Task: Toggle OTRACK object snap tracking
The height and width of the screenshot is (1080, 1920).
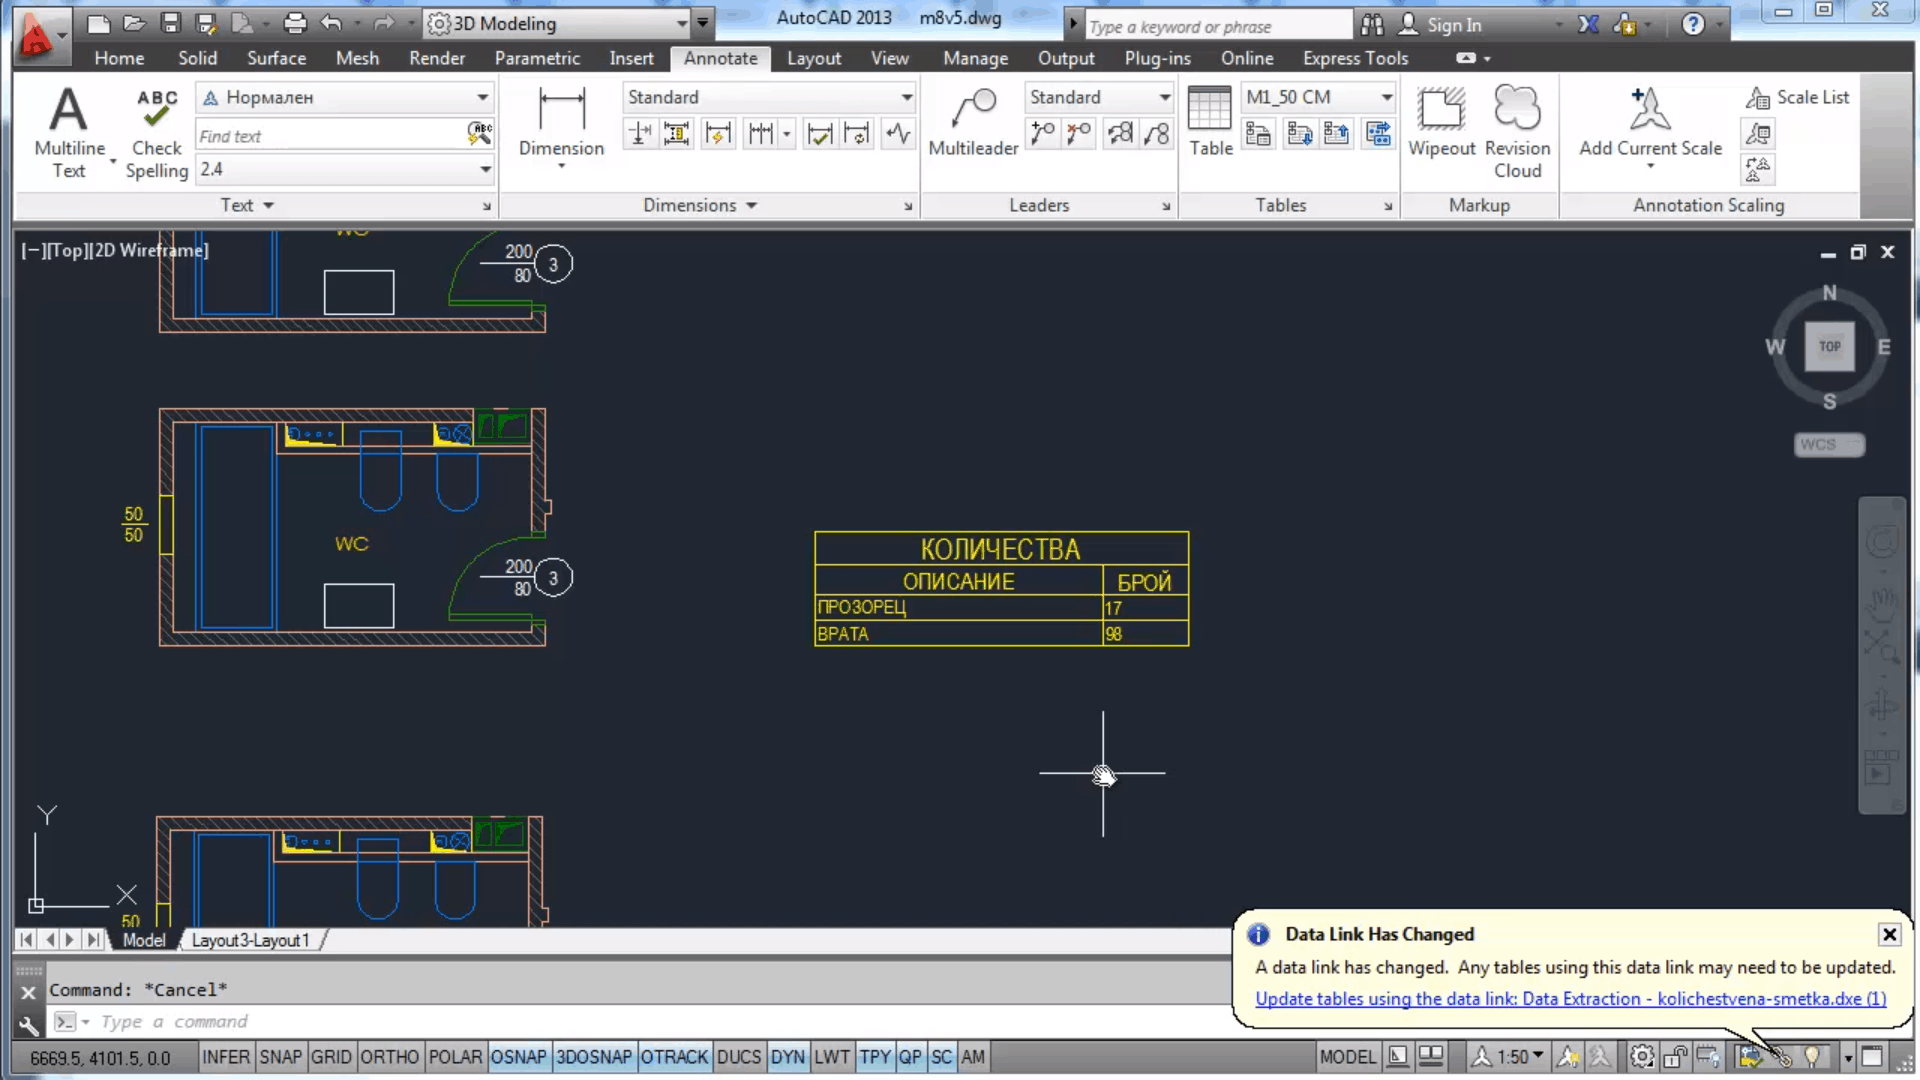Action: click(x=674, y=1057)
